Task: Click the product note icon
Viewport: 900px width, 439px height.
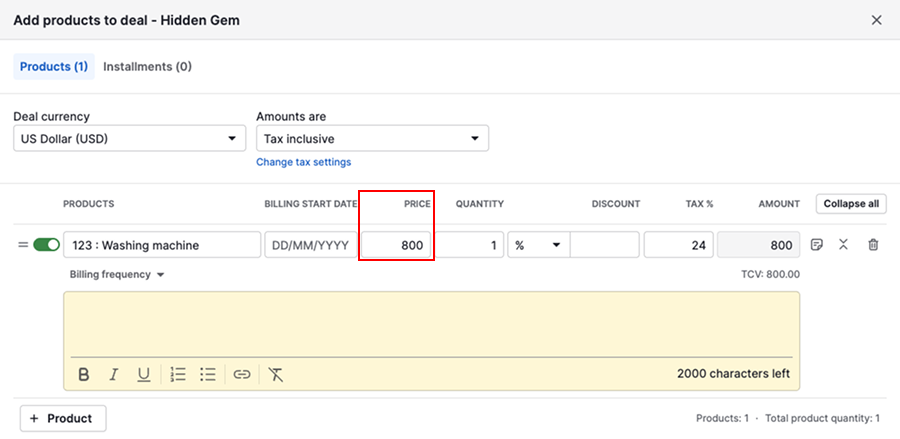Action: [x=817, y=245]
